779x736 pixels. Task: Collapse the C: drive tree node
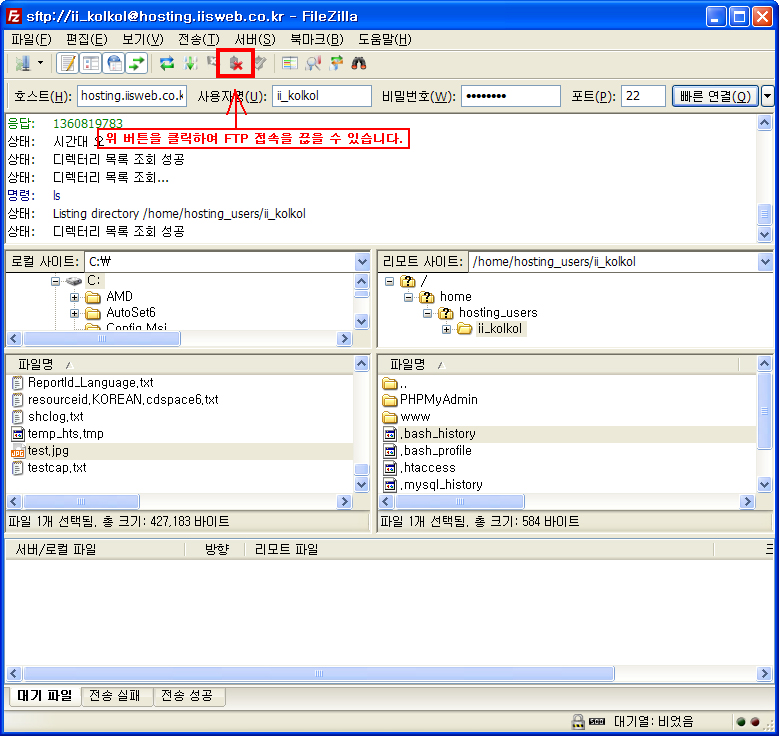coord(55,281)
